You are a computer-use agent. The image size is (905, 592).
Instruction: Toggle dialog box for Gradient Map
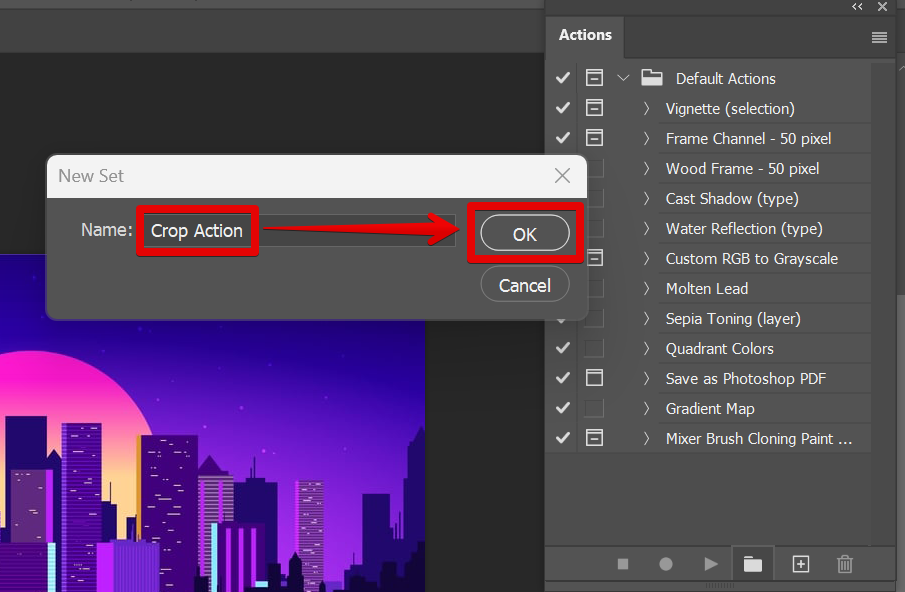pos(594,408)
